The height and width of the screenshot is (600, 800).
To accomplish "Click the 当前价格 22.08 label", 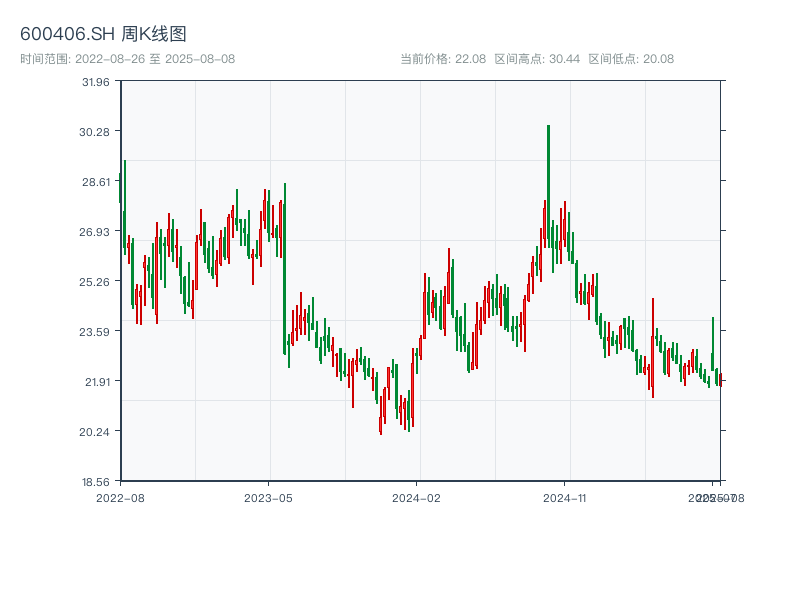I will pyautogui.click(x=442, y=59).
